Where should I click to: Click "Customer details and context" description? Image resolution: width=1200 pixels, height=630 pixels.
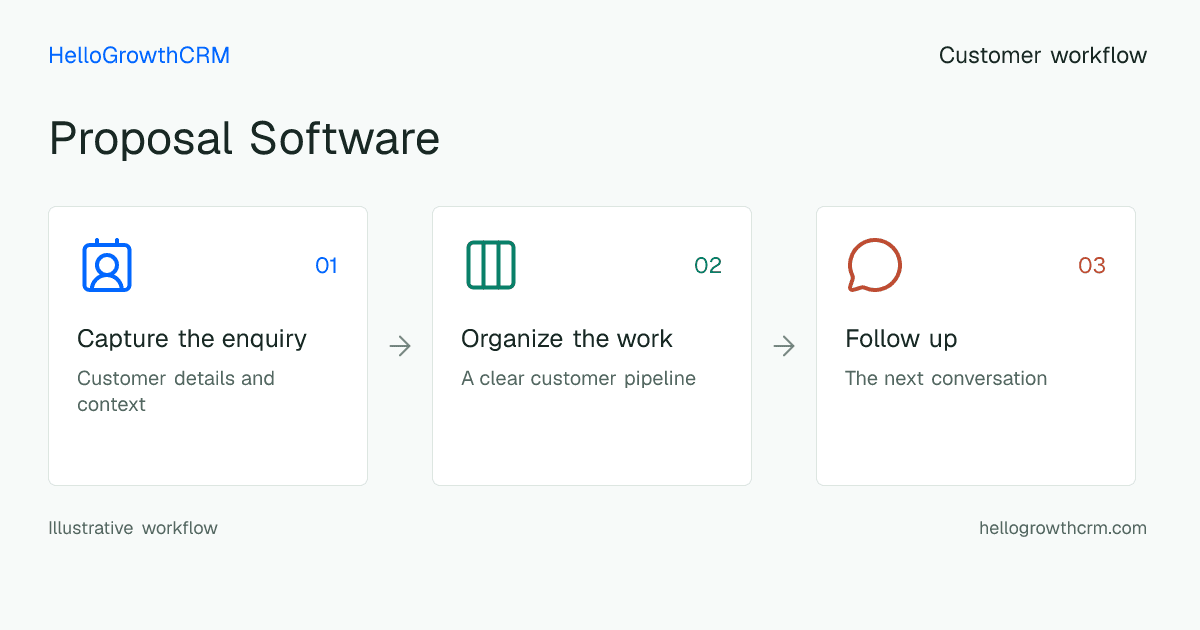[x=176, y=391]
